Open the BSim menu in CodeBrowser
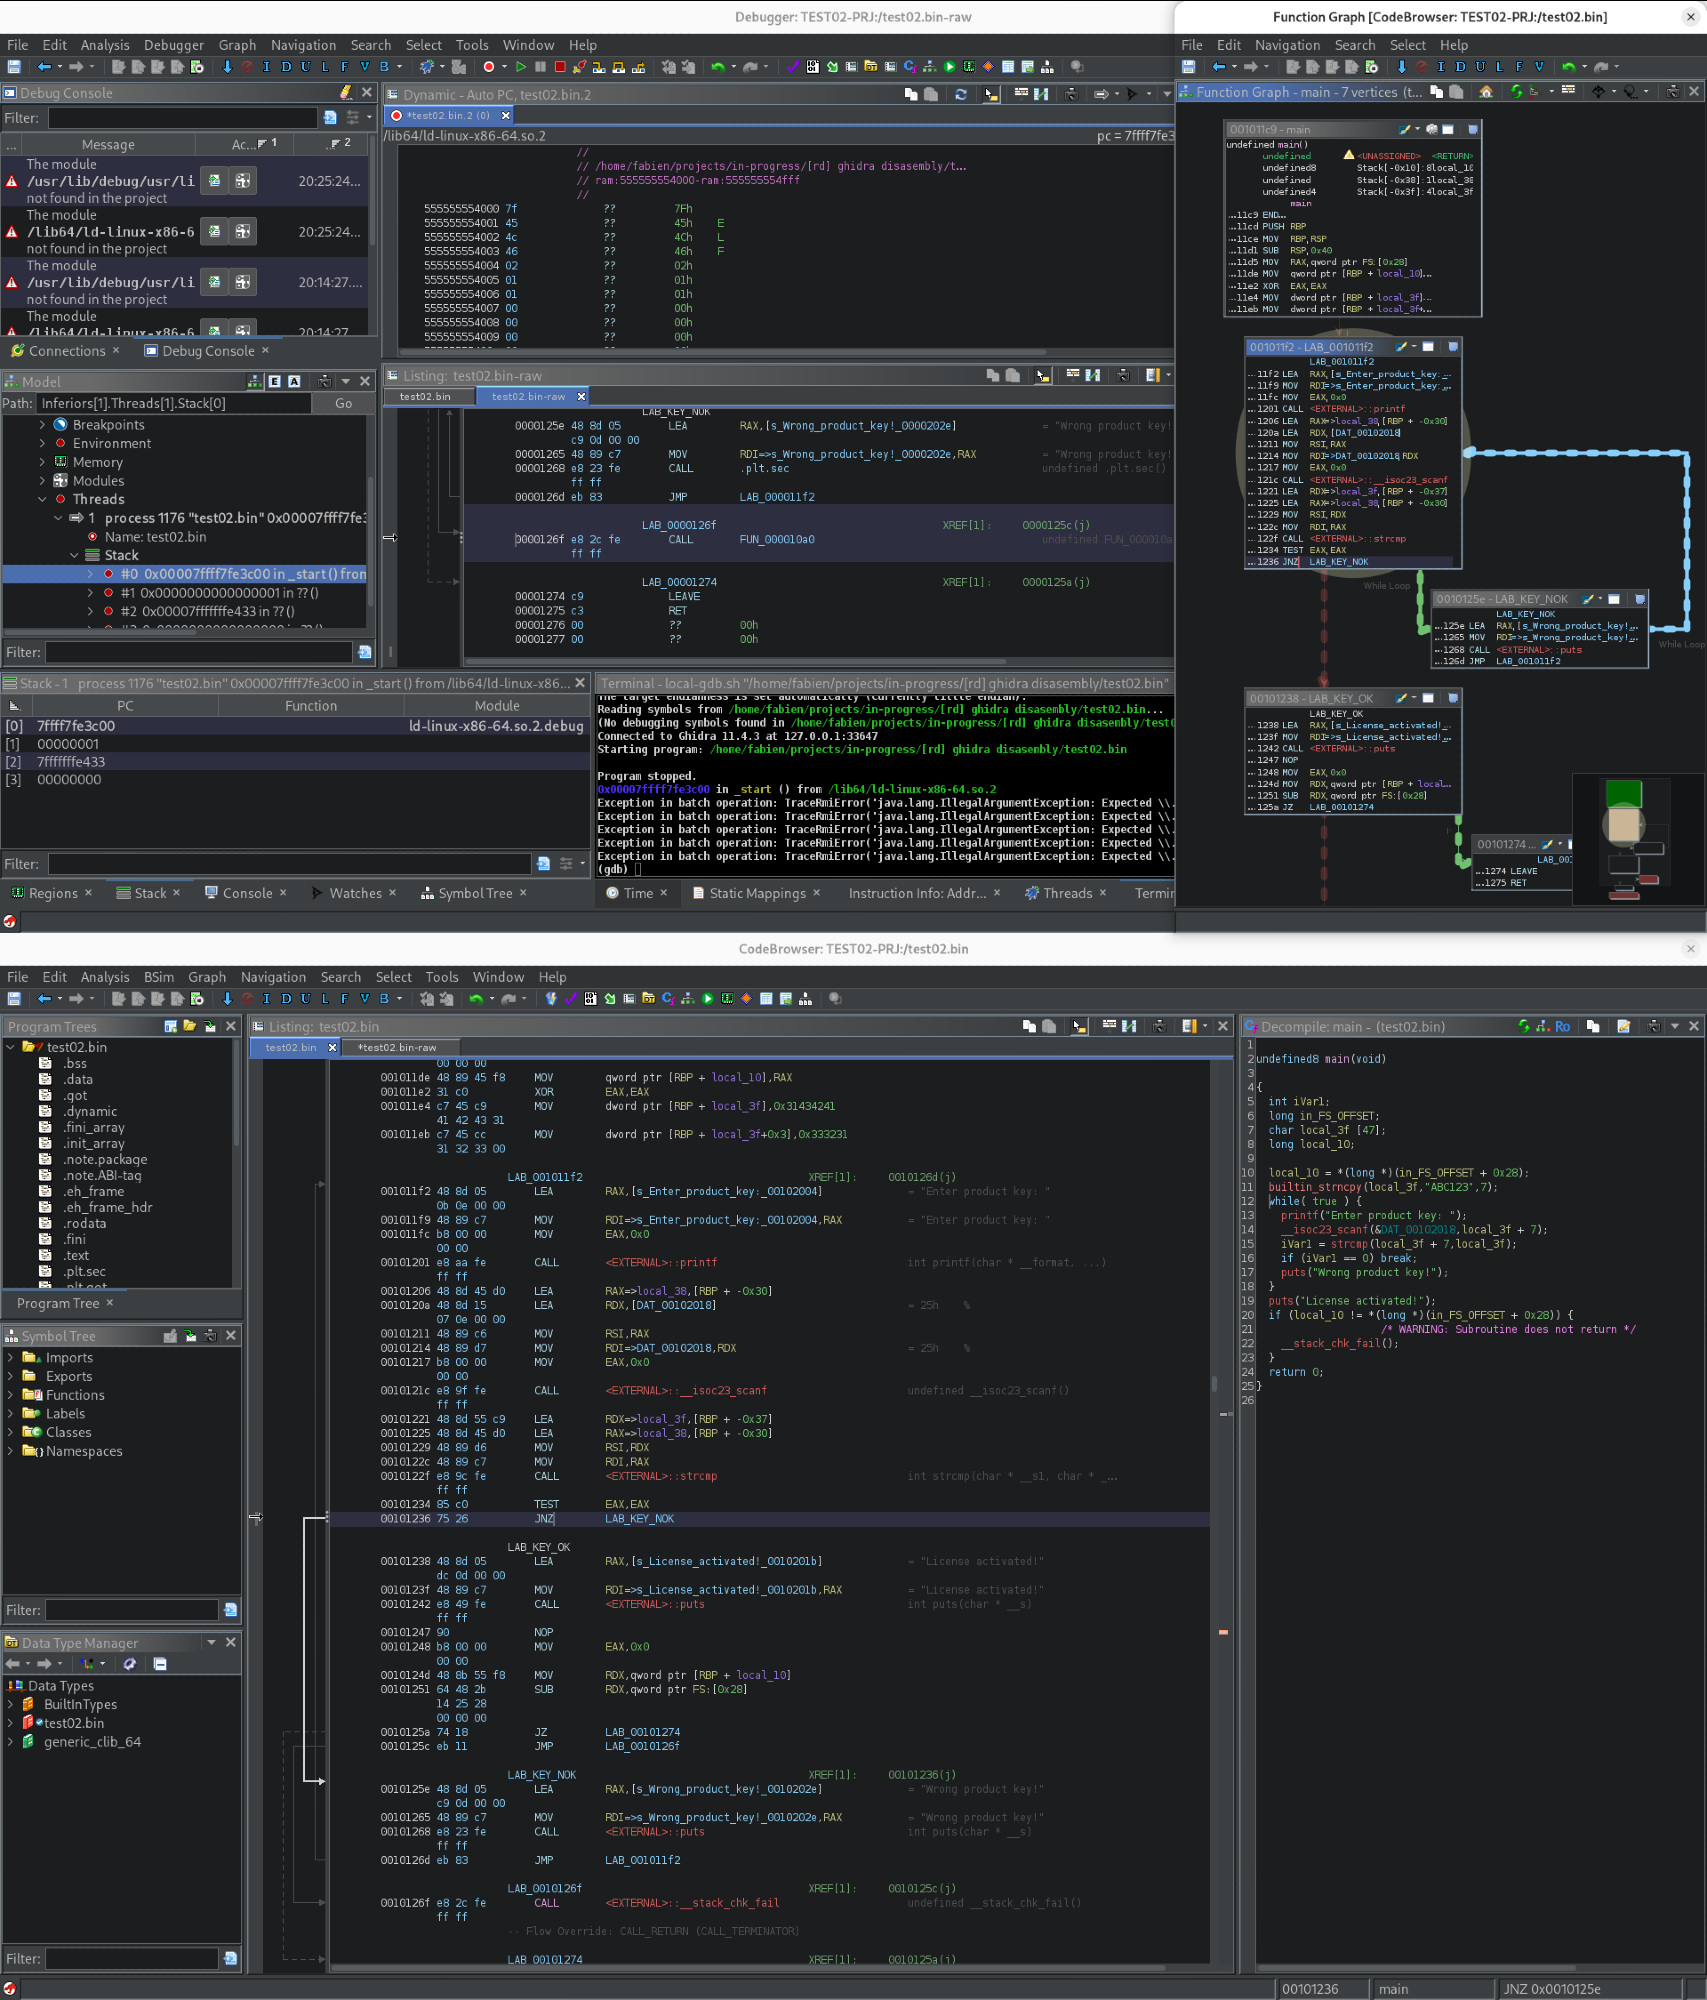Screen dimensions: 1707x2000 pos(158,977)
